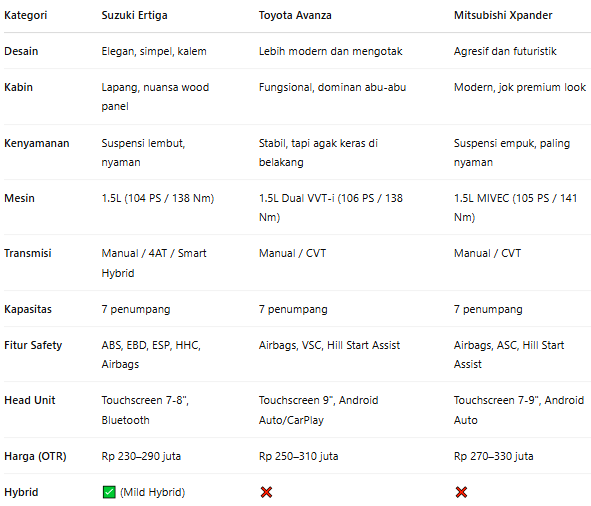591x506 pixels.
Task: Click the red X under Toyota Avanza
Action: 266,492
